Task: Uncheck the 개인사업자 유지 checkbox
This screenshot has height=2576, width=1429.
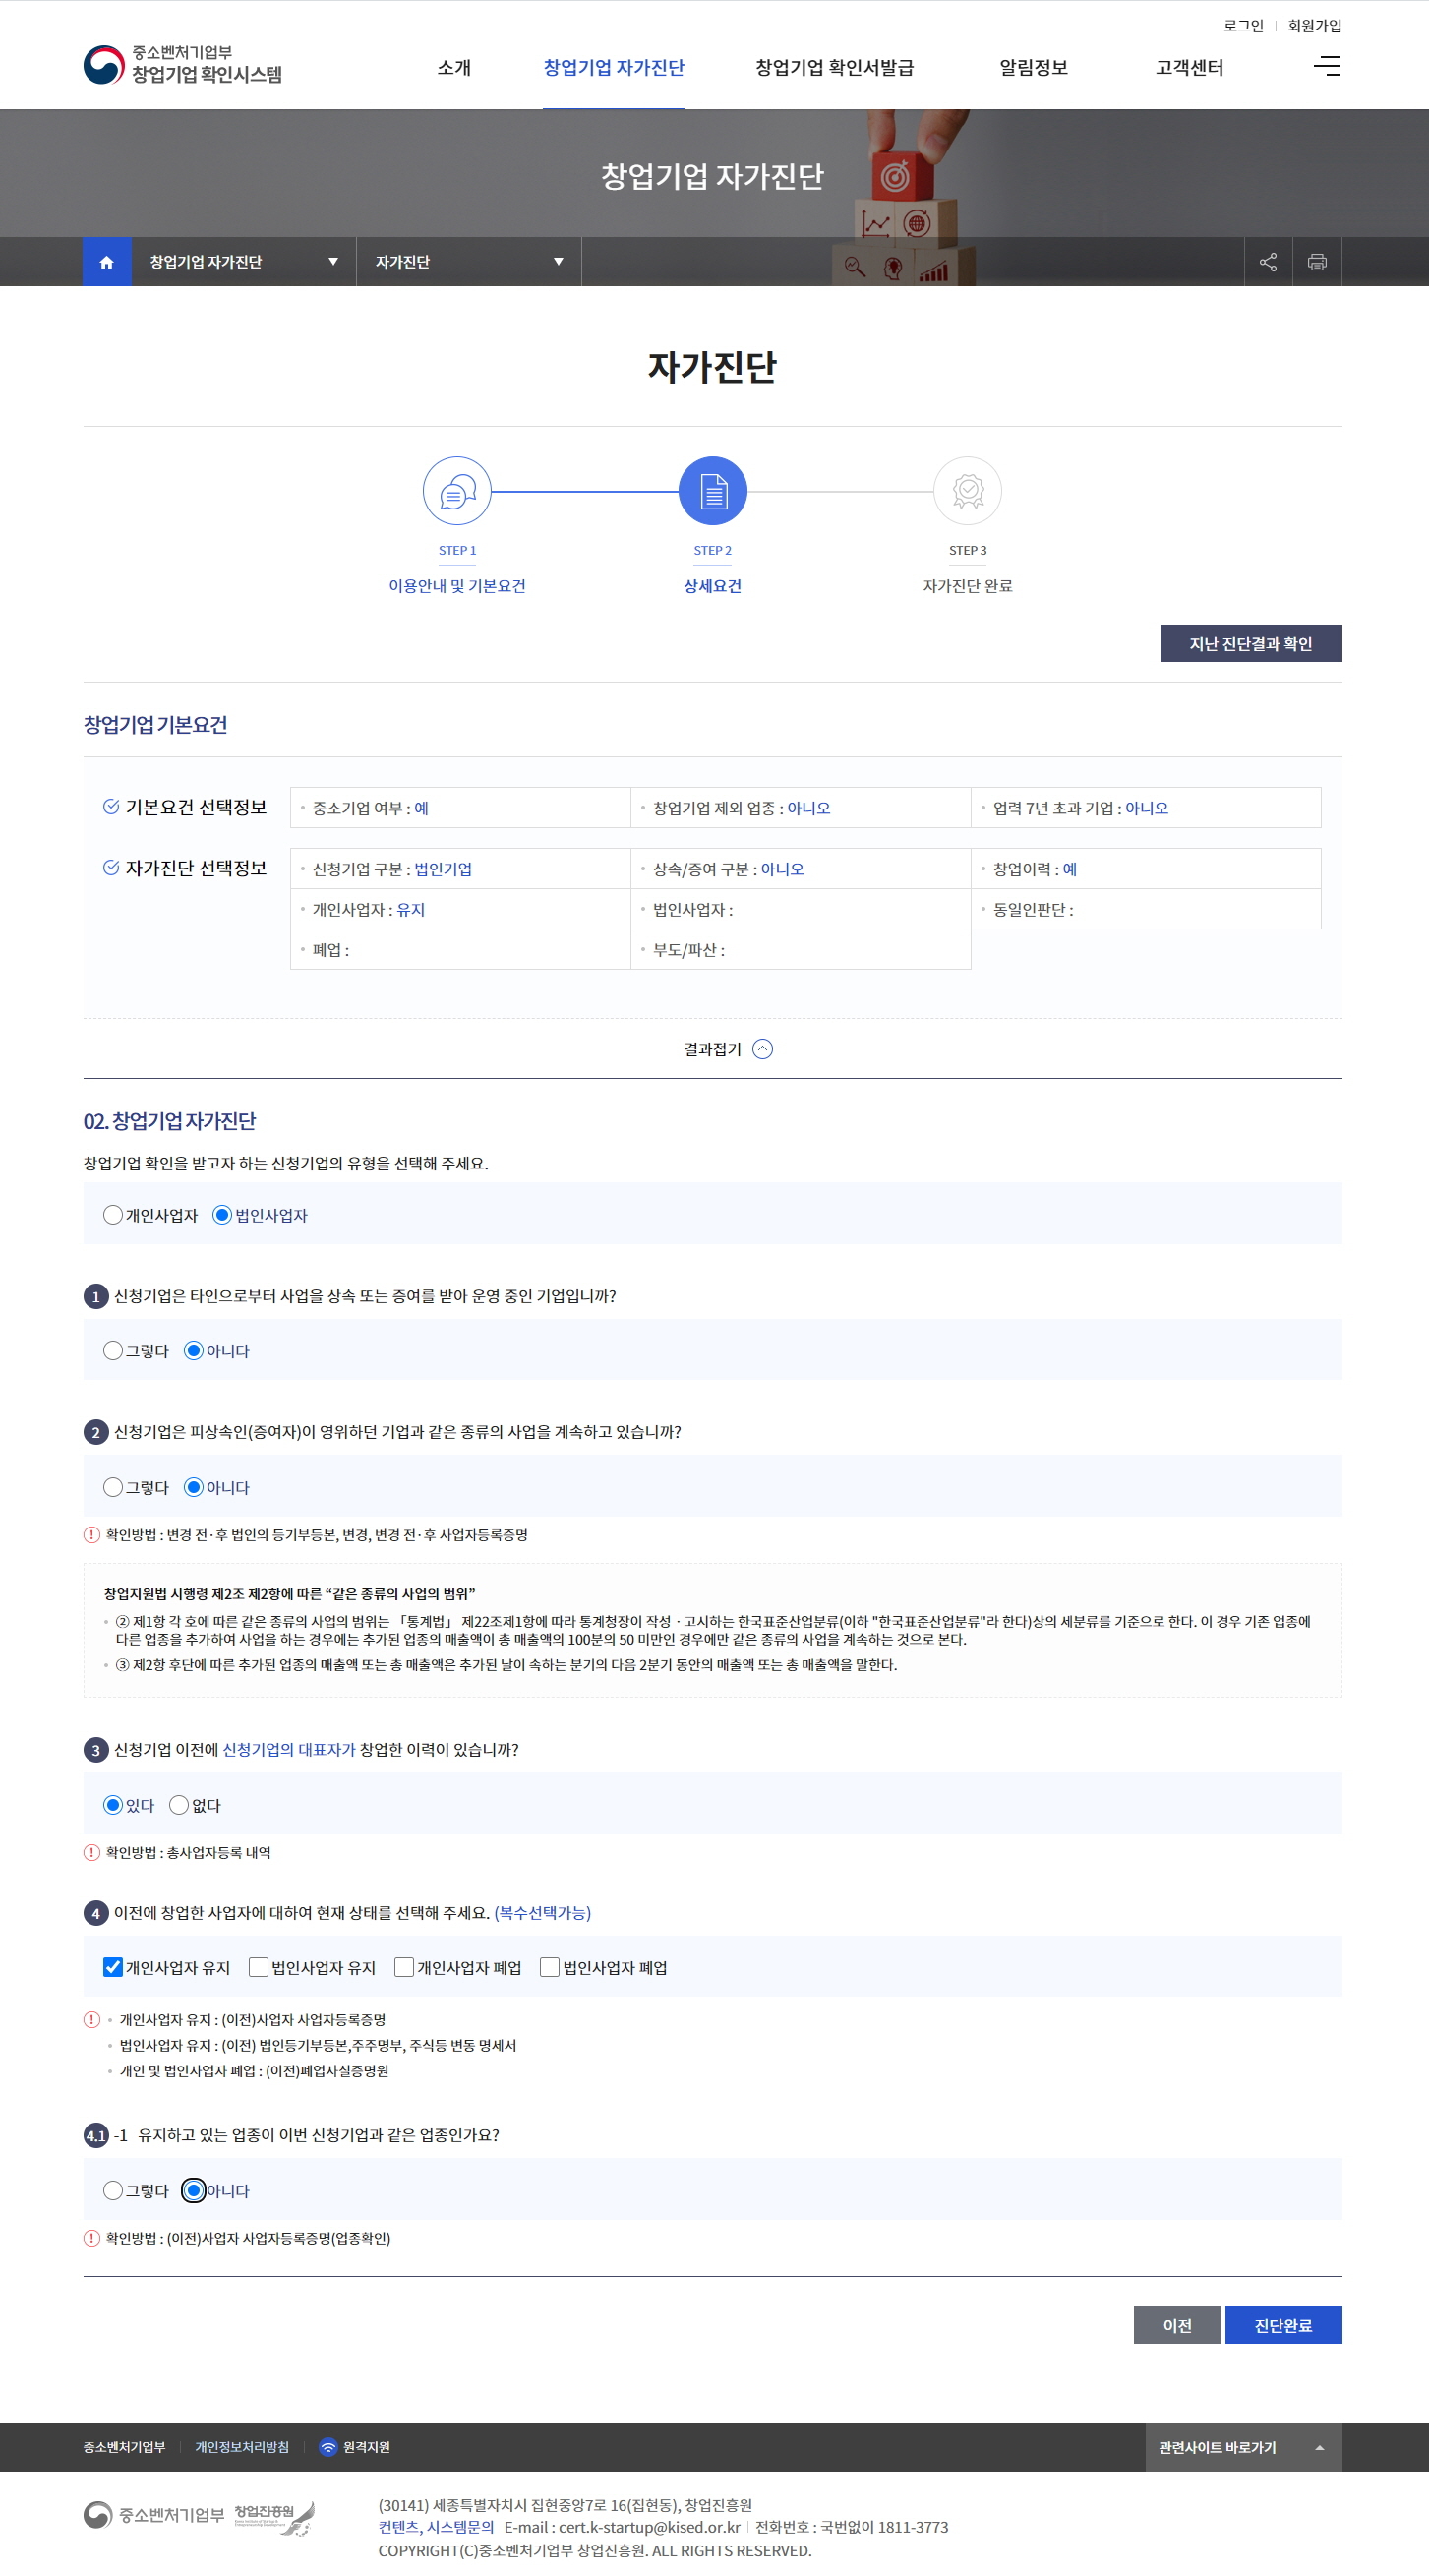Action: (113, 1968)
